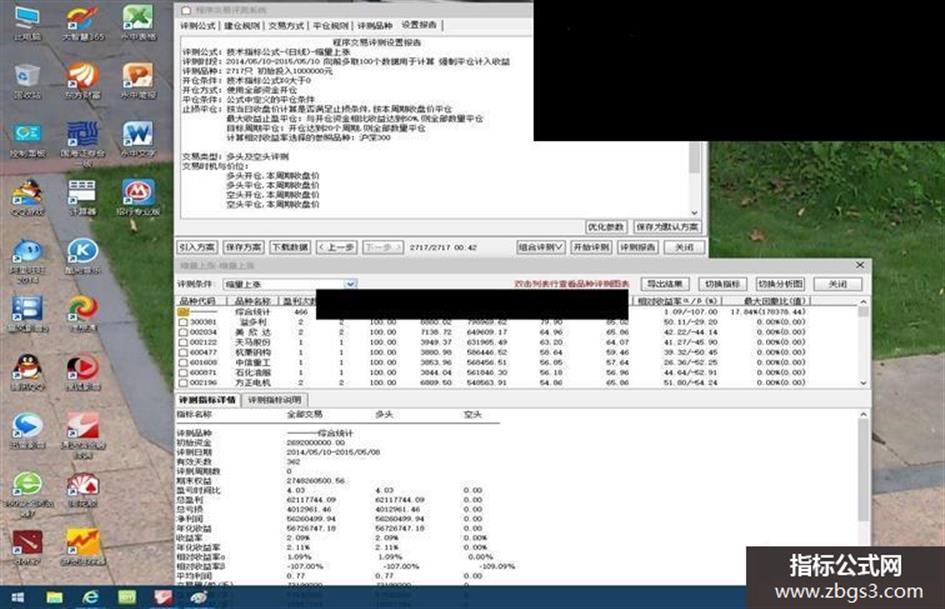Screen dimensions: 945x609
Task: Launch the Kugou music K icon
Action: pyautogui.click(x=83, y=256)
